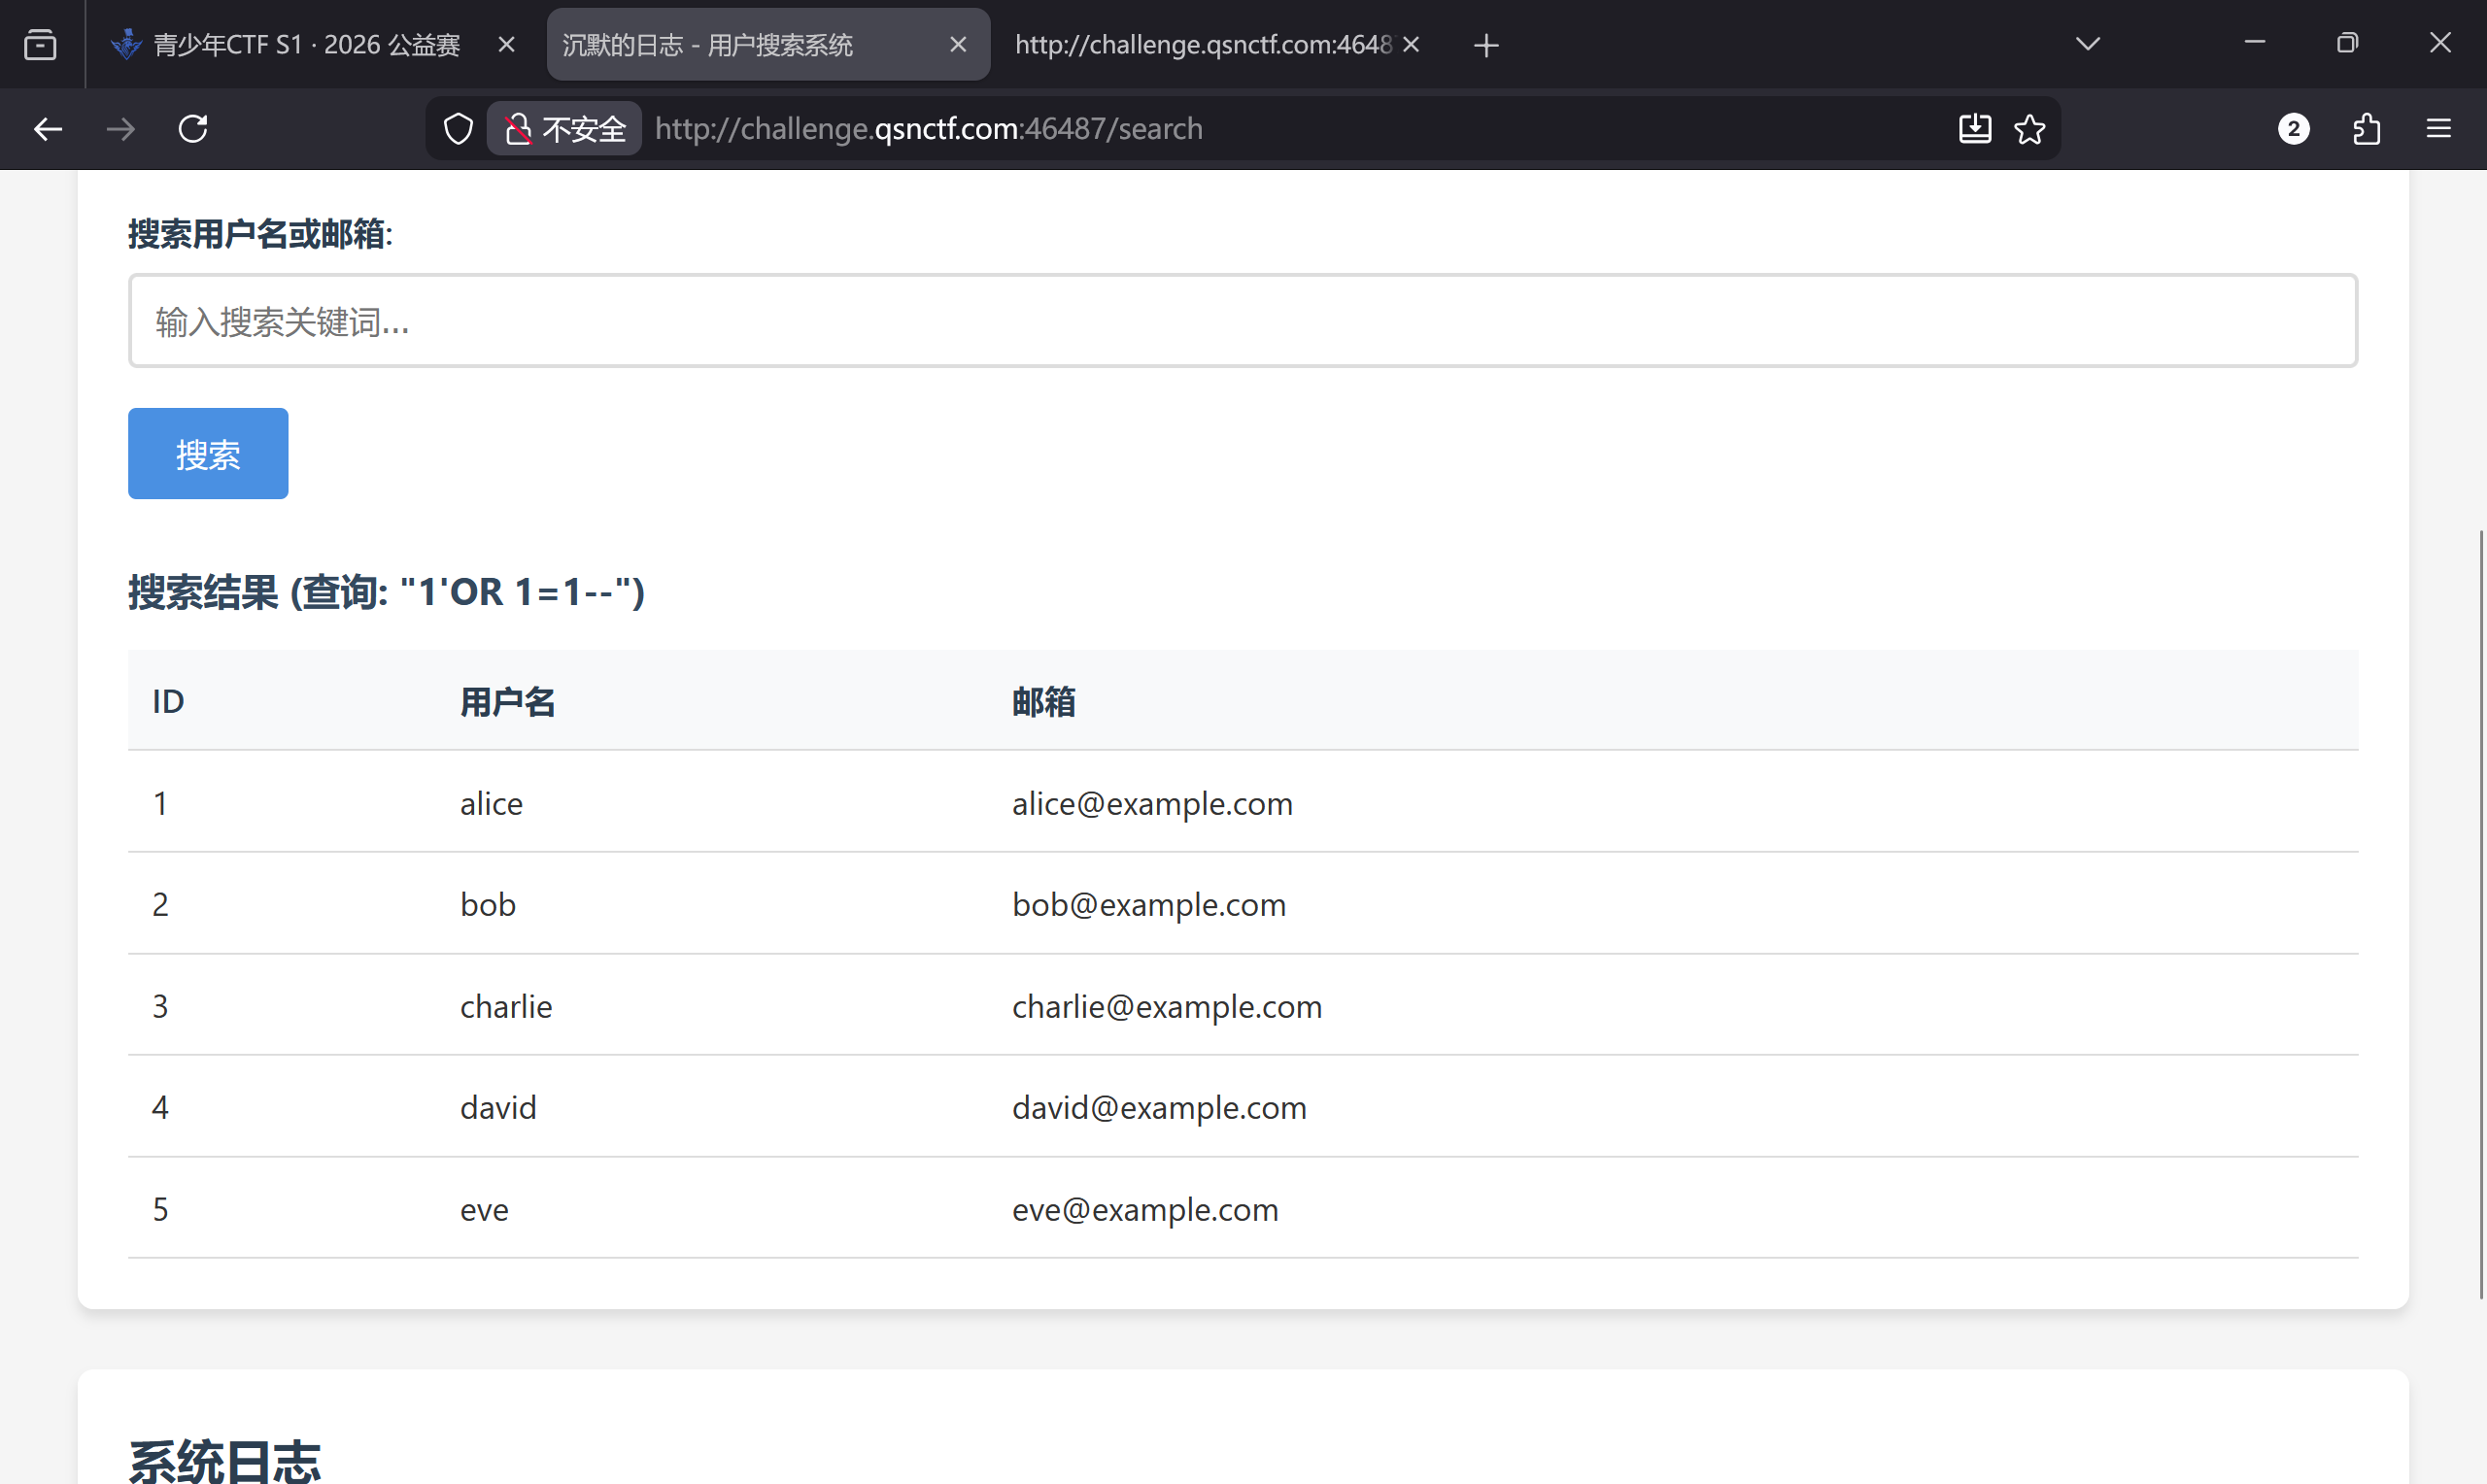Go back to previous page

point(47,129)
